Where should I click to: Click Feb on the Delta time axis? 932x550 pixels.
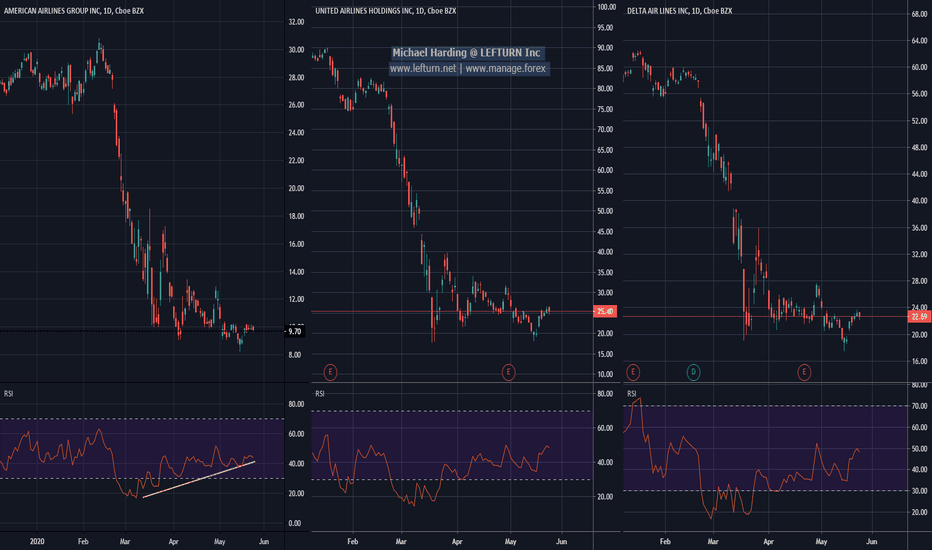click(x=665, y=542)
